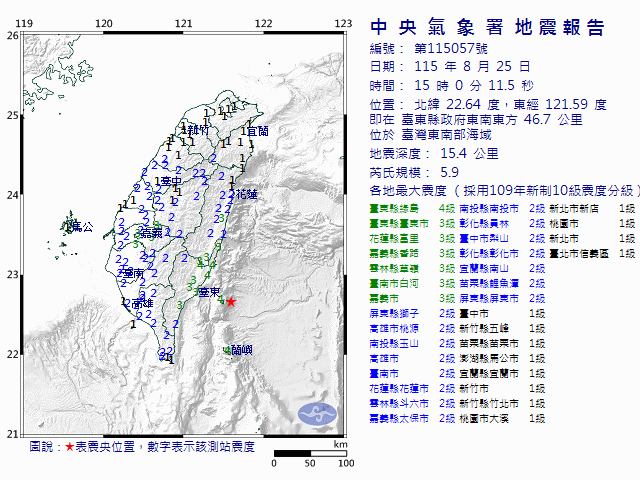Click list entry 屏東縣屏東市 2級
The image size is (640, 480).
coord(502,298)
